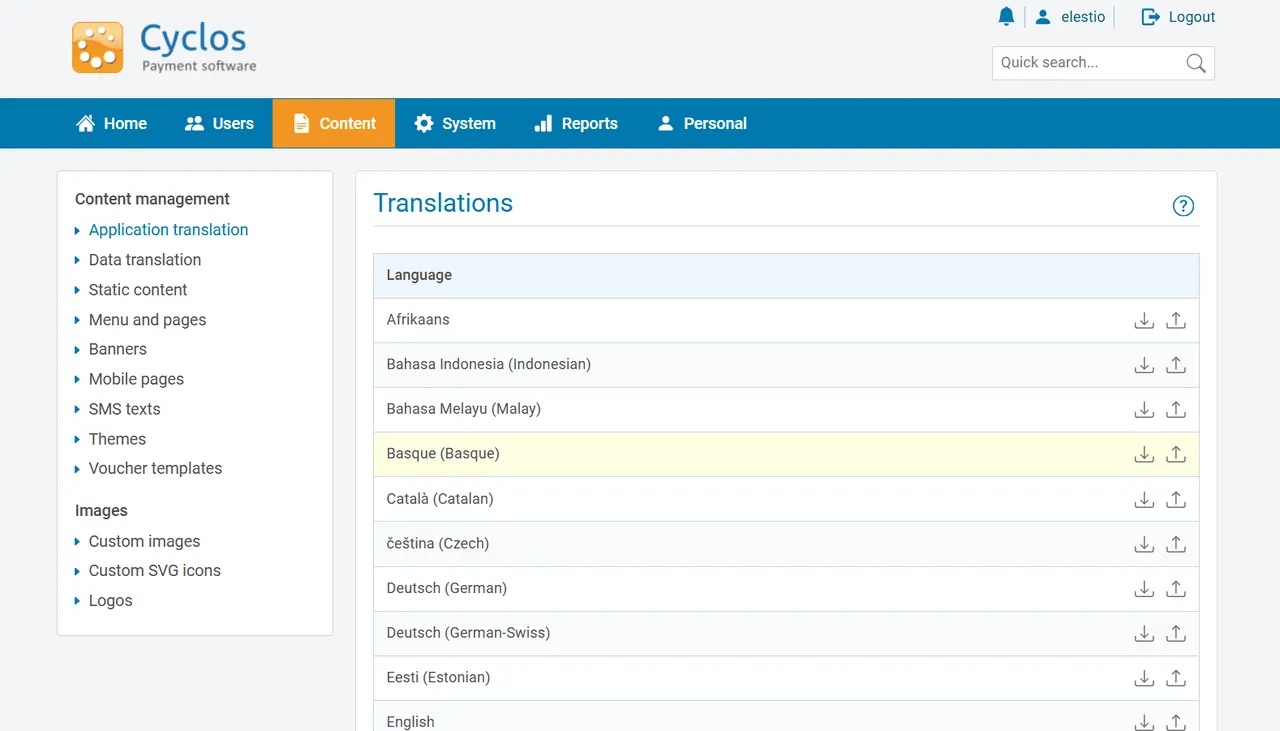Open Menu and pages
Screen dimensions: 1280x731
[x=147, y=320]
